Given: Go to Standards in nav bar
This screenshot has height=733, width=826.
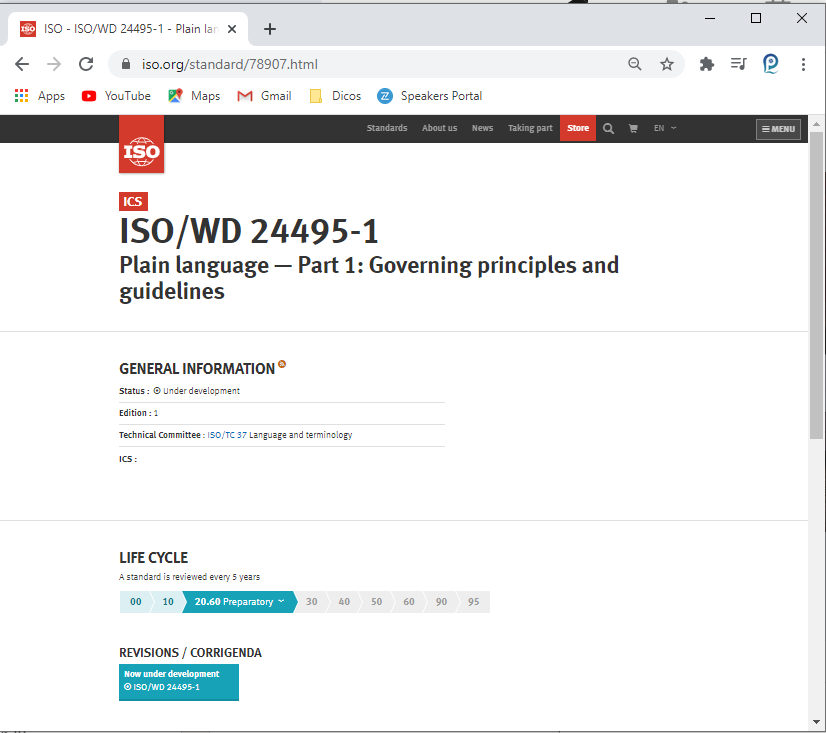Looking at the screenshot, I should click(x=387, y=128).
